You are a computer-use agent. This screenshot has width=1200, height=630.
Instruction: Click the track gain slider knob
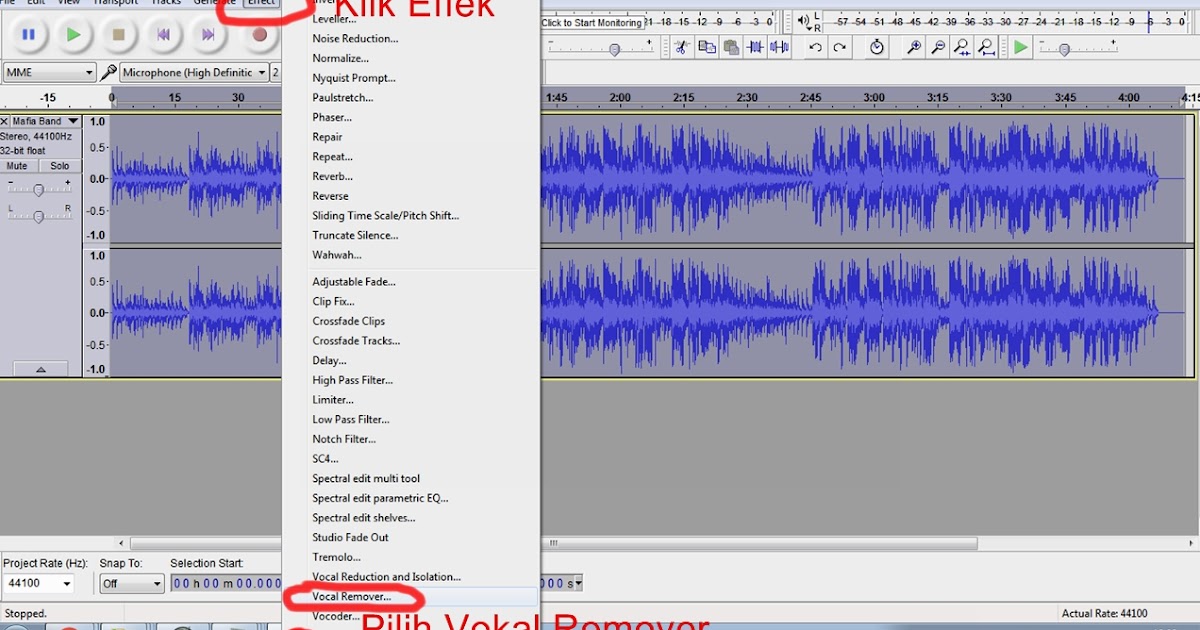pos(39,190)
